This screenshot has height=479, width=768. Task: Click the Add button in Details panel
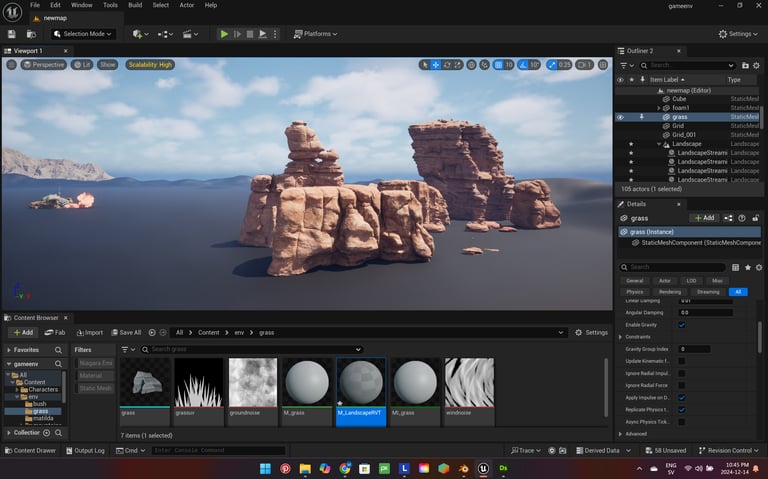(703, 217)
